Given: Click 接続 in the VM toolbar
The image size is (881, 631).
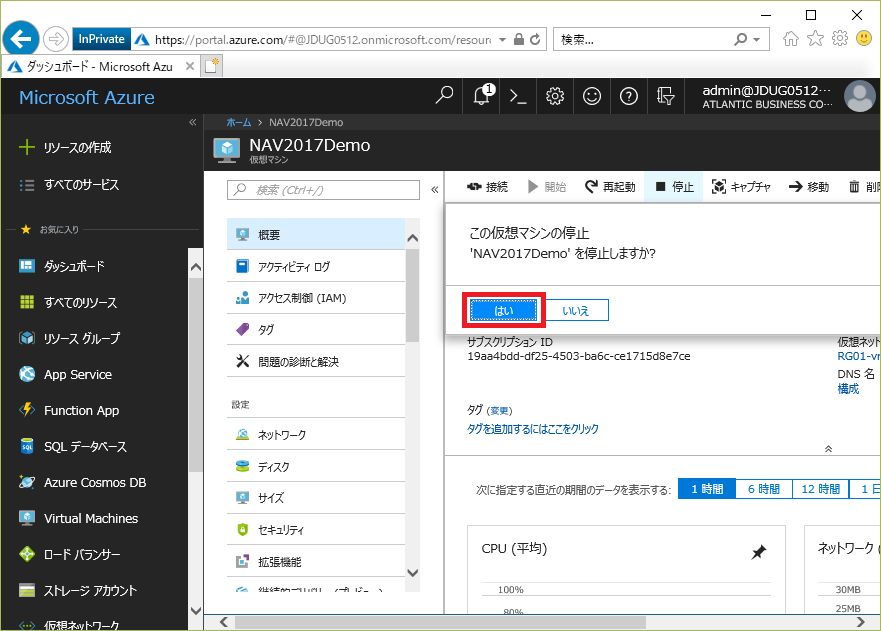Looking at the screenshot, I should point(487,187).
